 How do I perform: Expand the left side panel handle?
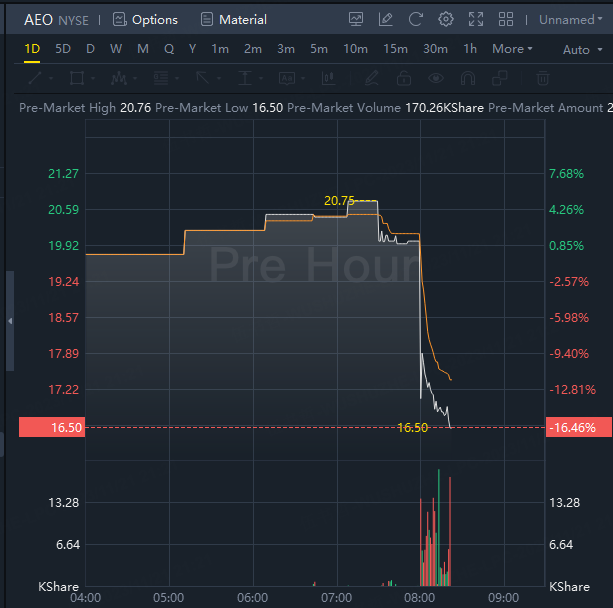[x=10, y=321]
